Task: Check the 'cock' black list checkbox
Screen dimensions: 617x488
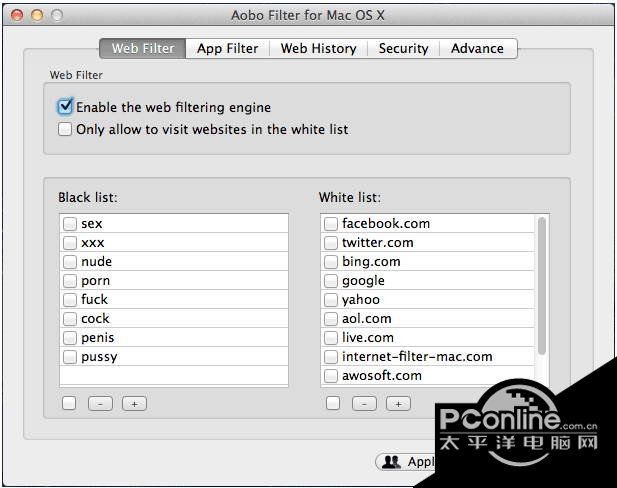Action: click(70, 318)
